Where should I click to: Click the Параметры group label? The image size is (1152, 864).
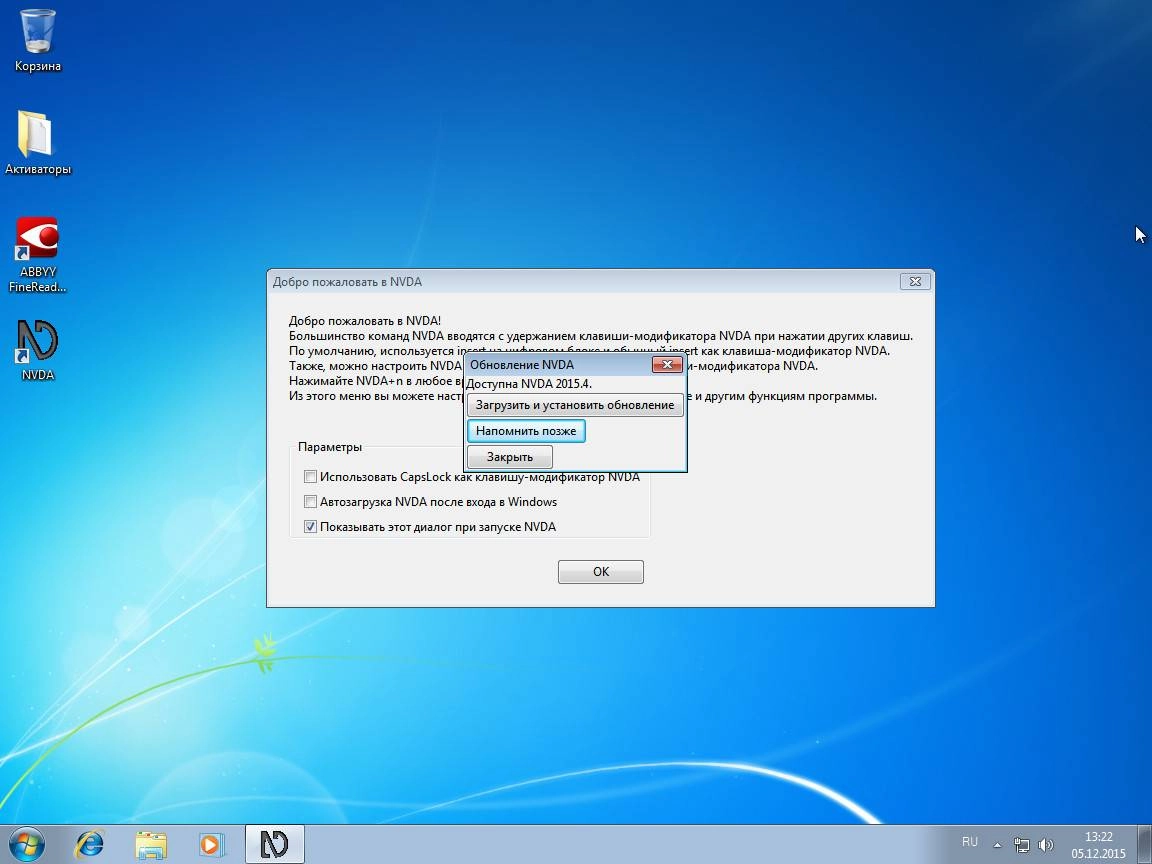330,447
